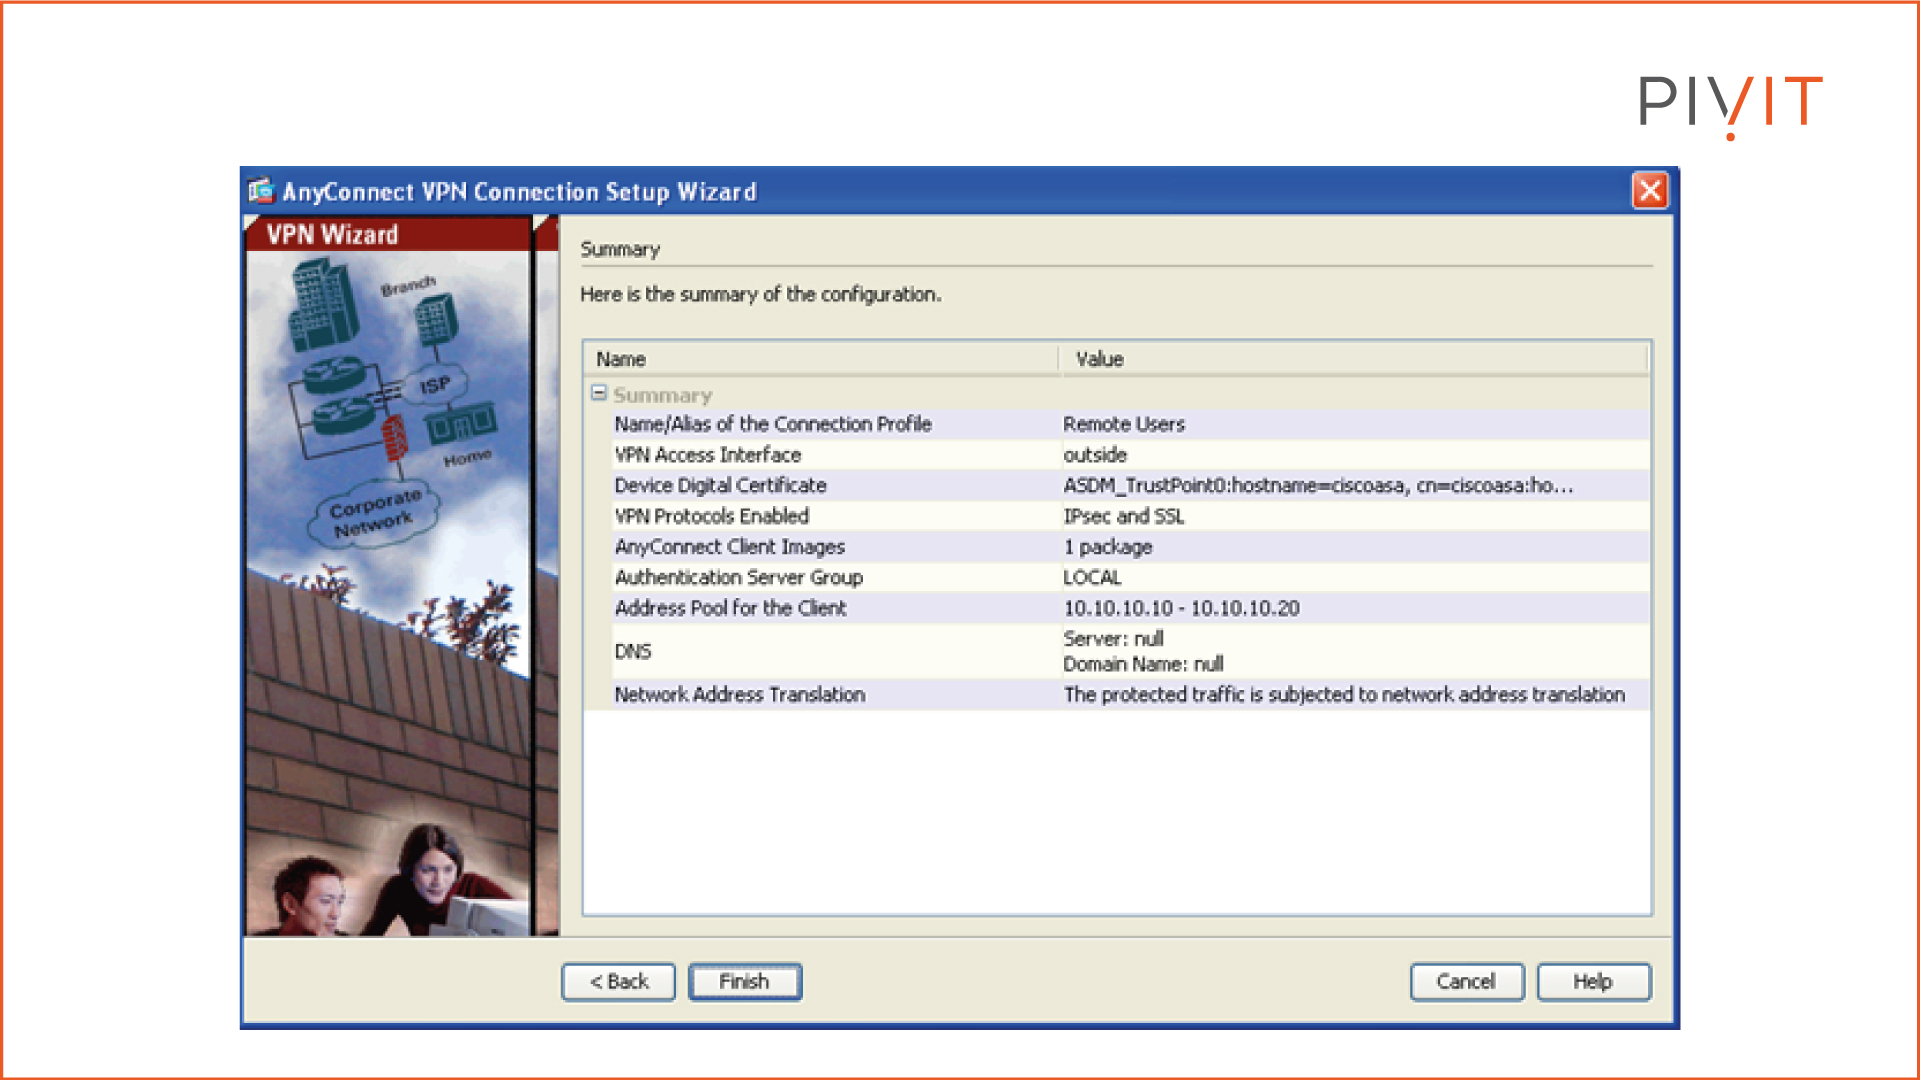The image size is (1920, 1080).
Task: Open Help from the wizard
Action: click(x=1592, y=981)
